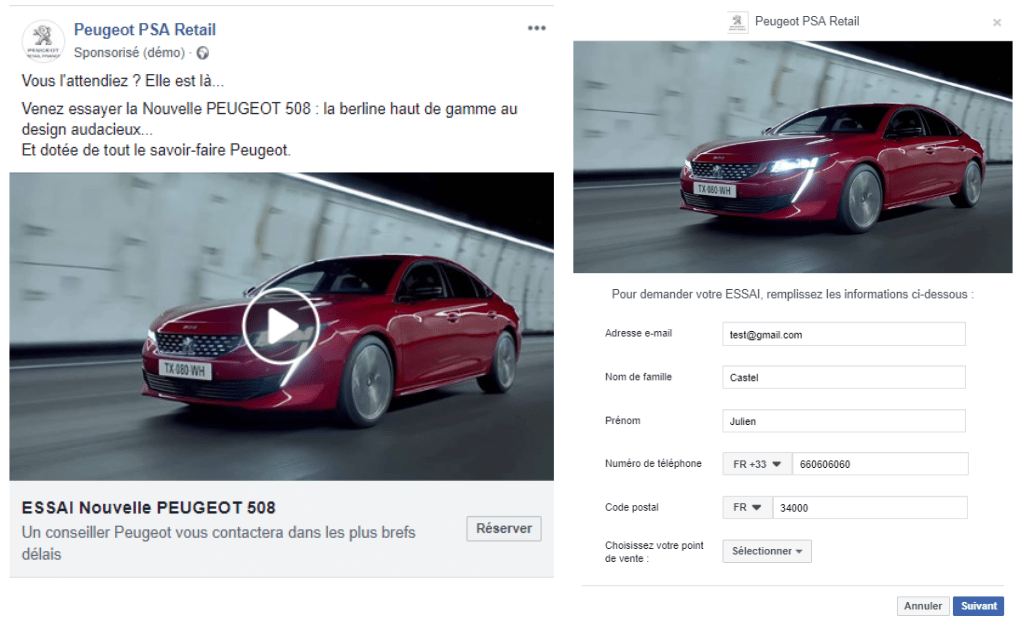Select the phone number input field
Image resolution: width=1036 pixels, height=639 pixels.
point(879,464)
